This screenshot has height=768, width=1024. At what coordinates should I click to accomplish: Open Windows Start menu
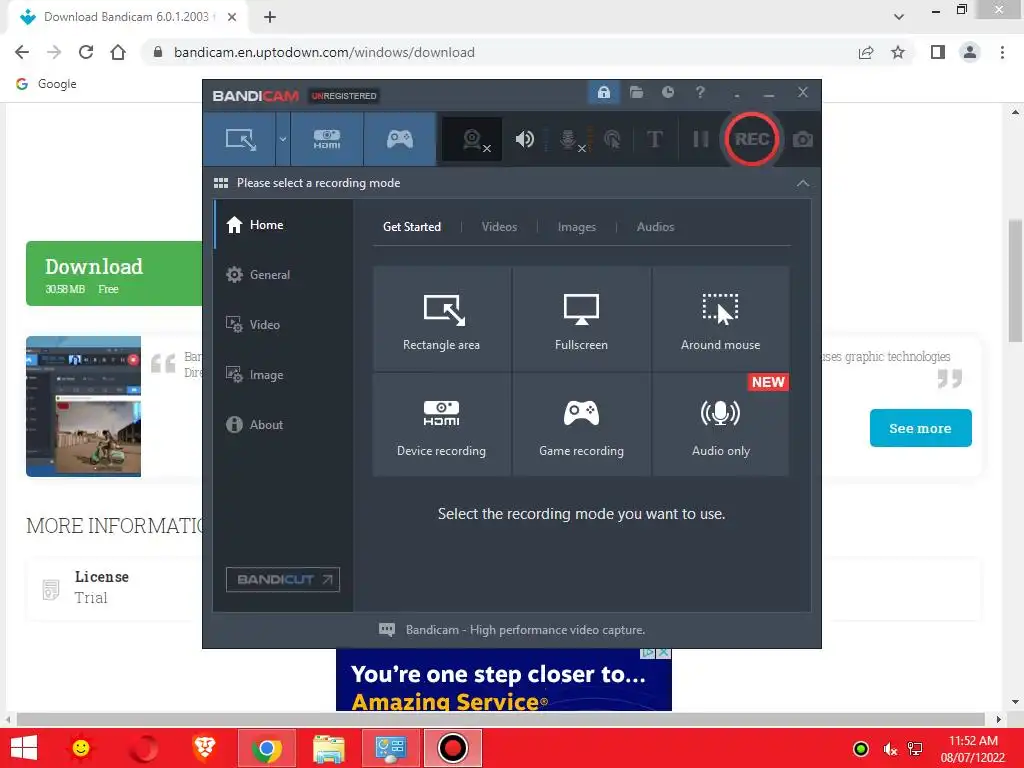[x=24, y=748]
